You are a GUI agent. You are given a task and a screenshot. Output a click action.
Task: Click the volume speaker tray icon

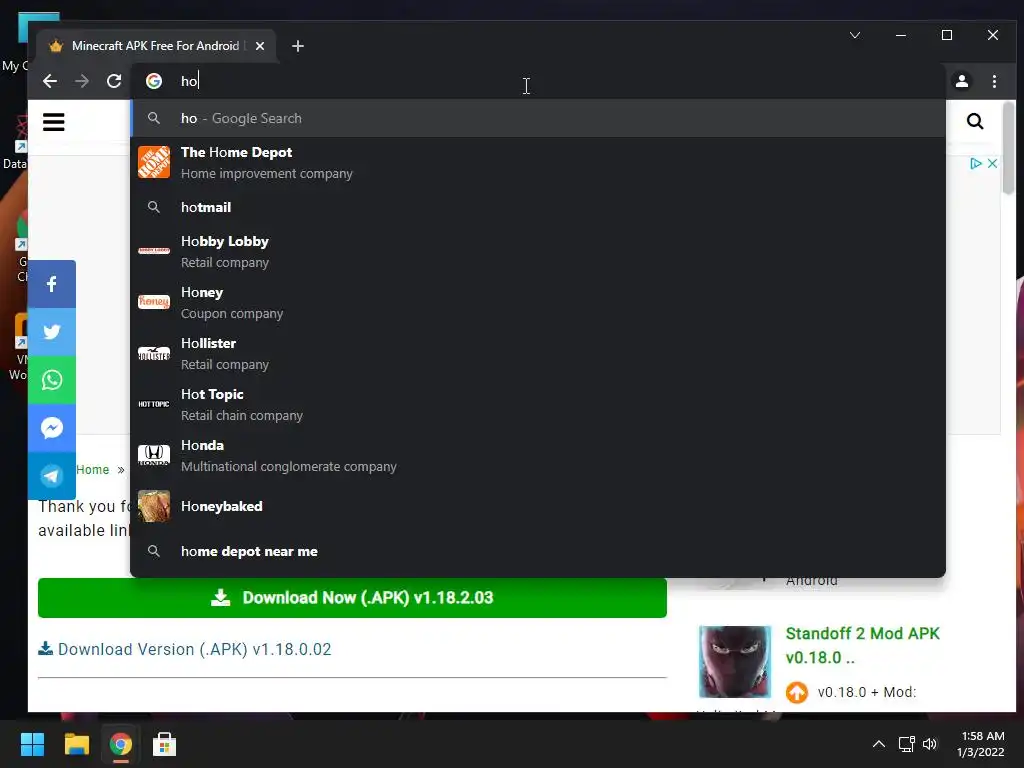coord(930,744)
